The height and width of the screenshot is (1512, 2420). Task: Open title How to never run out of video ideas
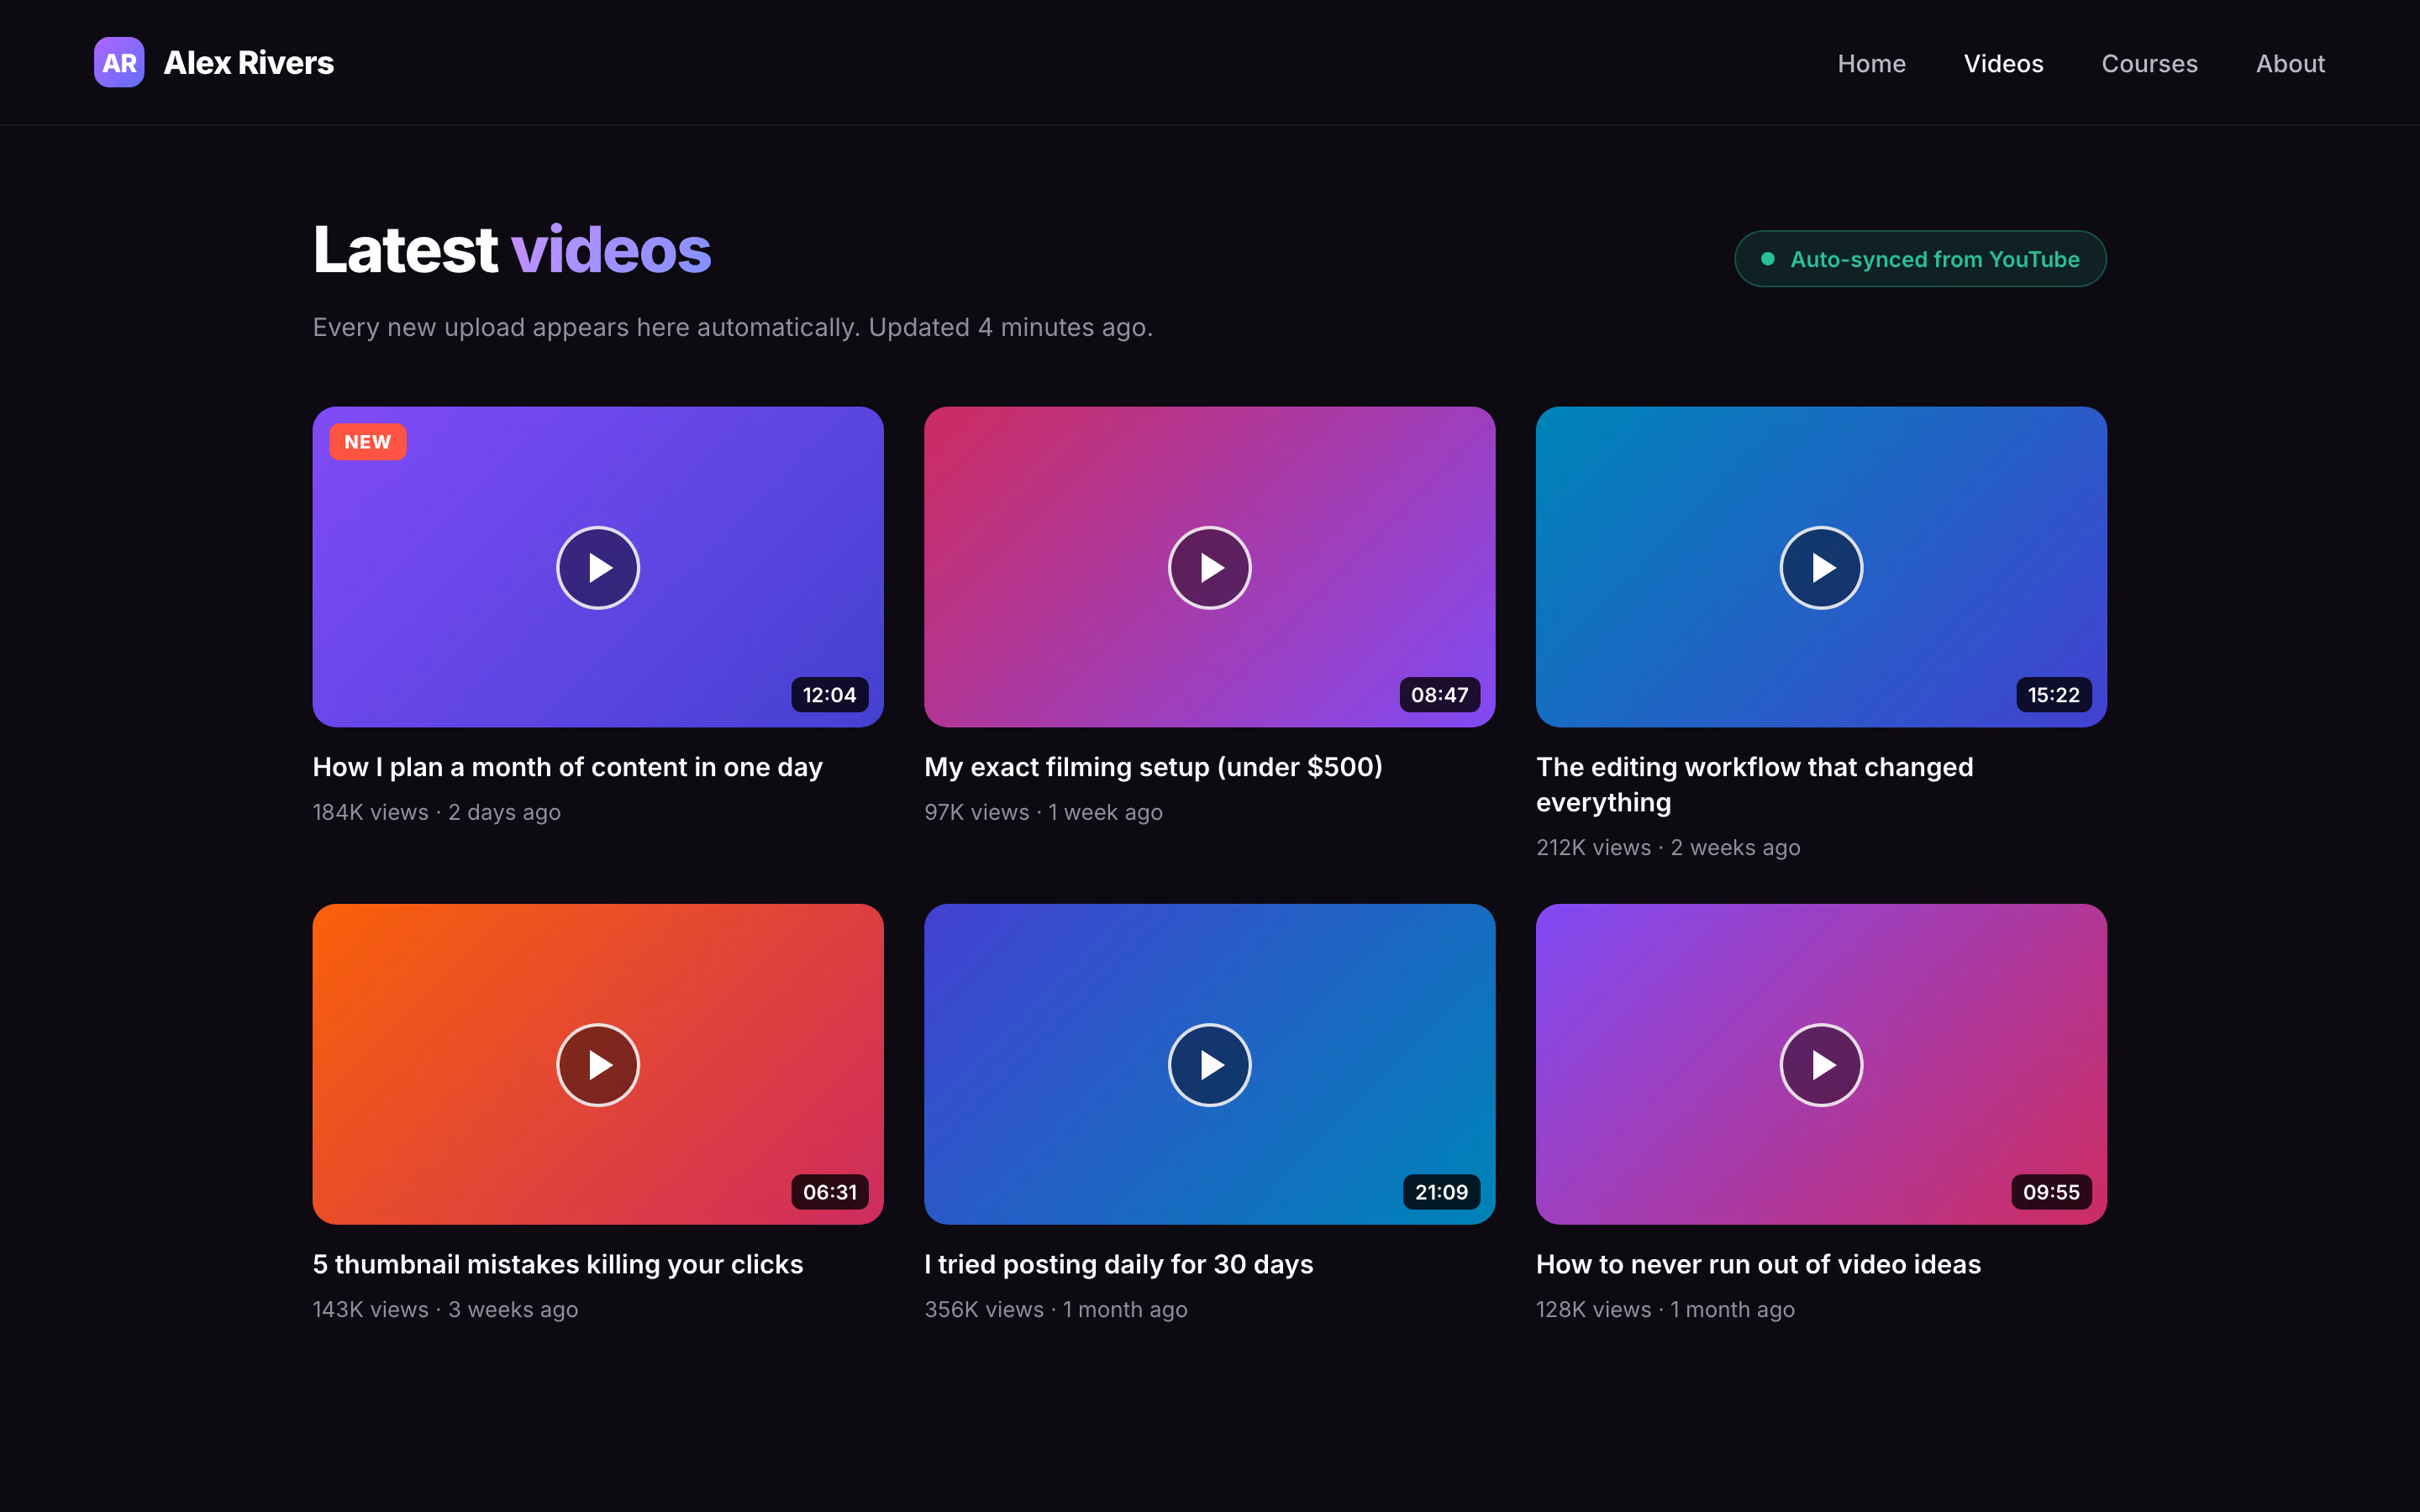click(1758, 1264)
